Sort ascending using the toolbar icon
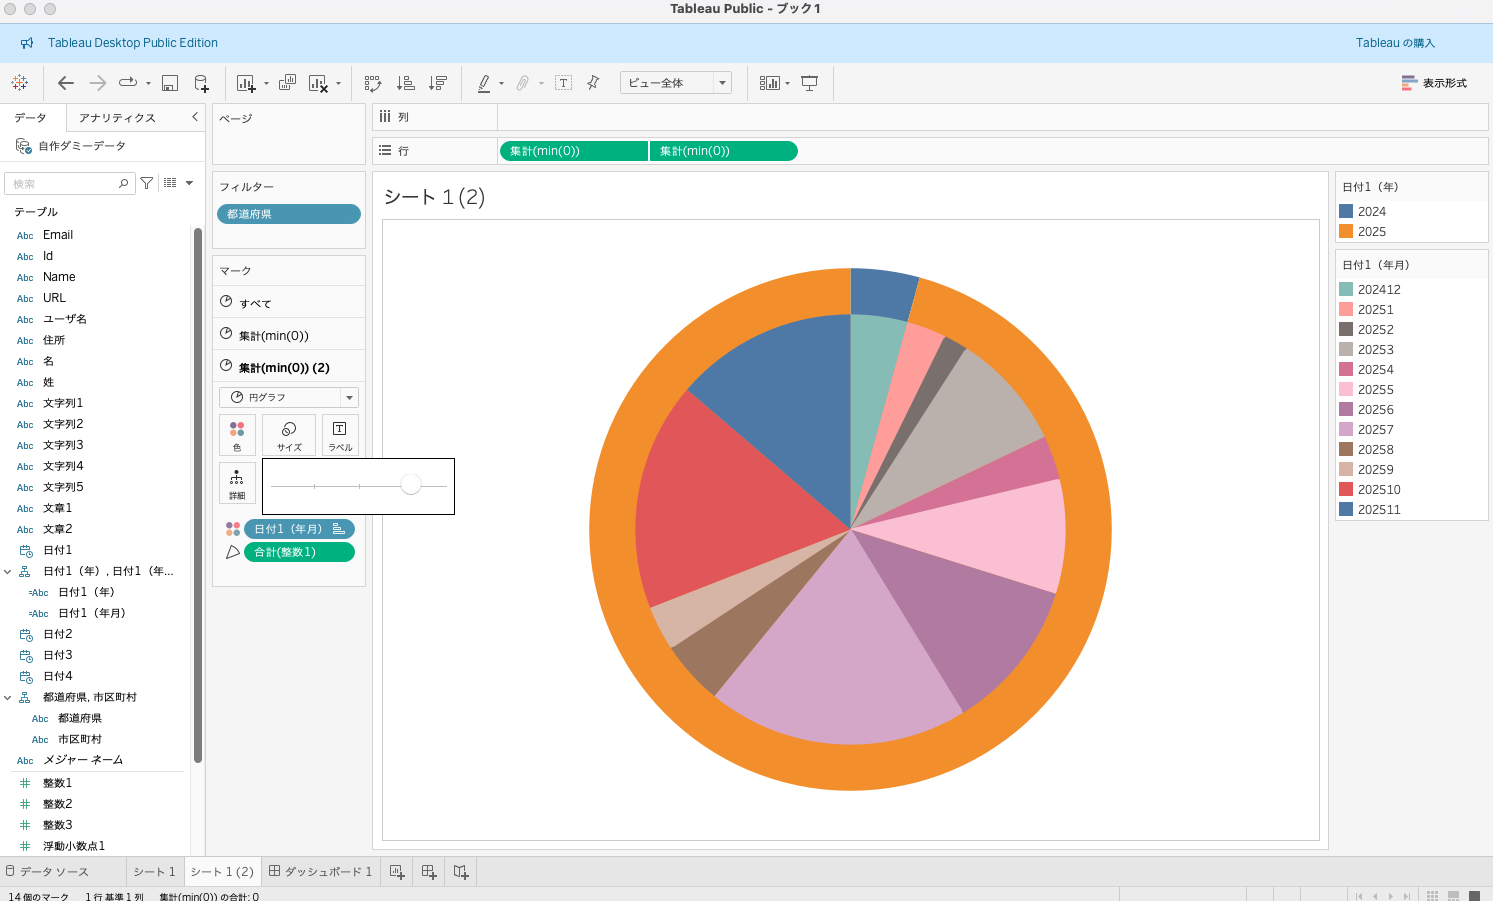This screenshot has height=901, width=1493. [406, 83]
